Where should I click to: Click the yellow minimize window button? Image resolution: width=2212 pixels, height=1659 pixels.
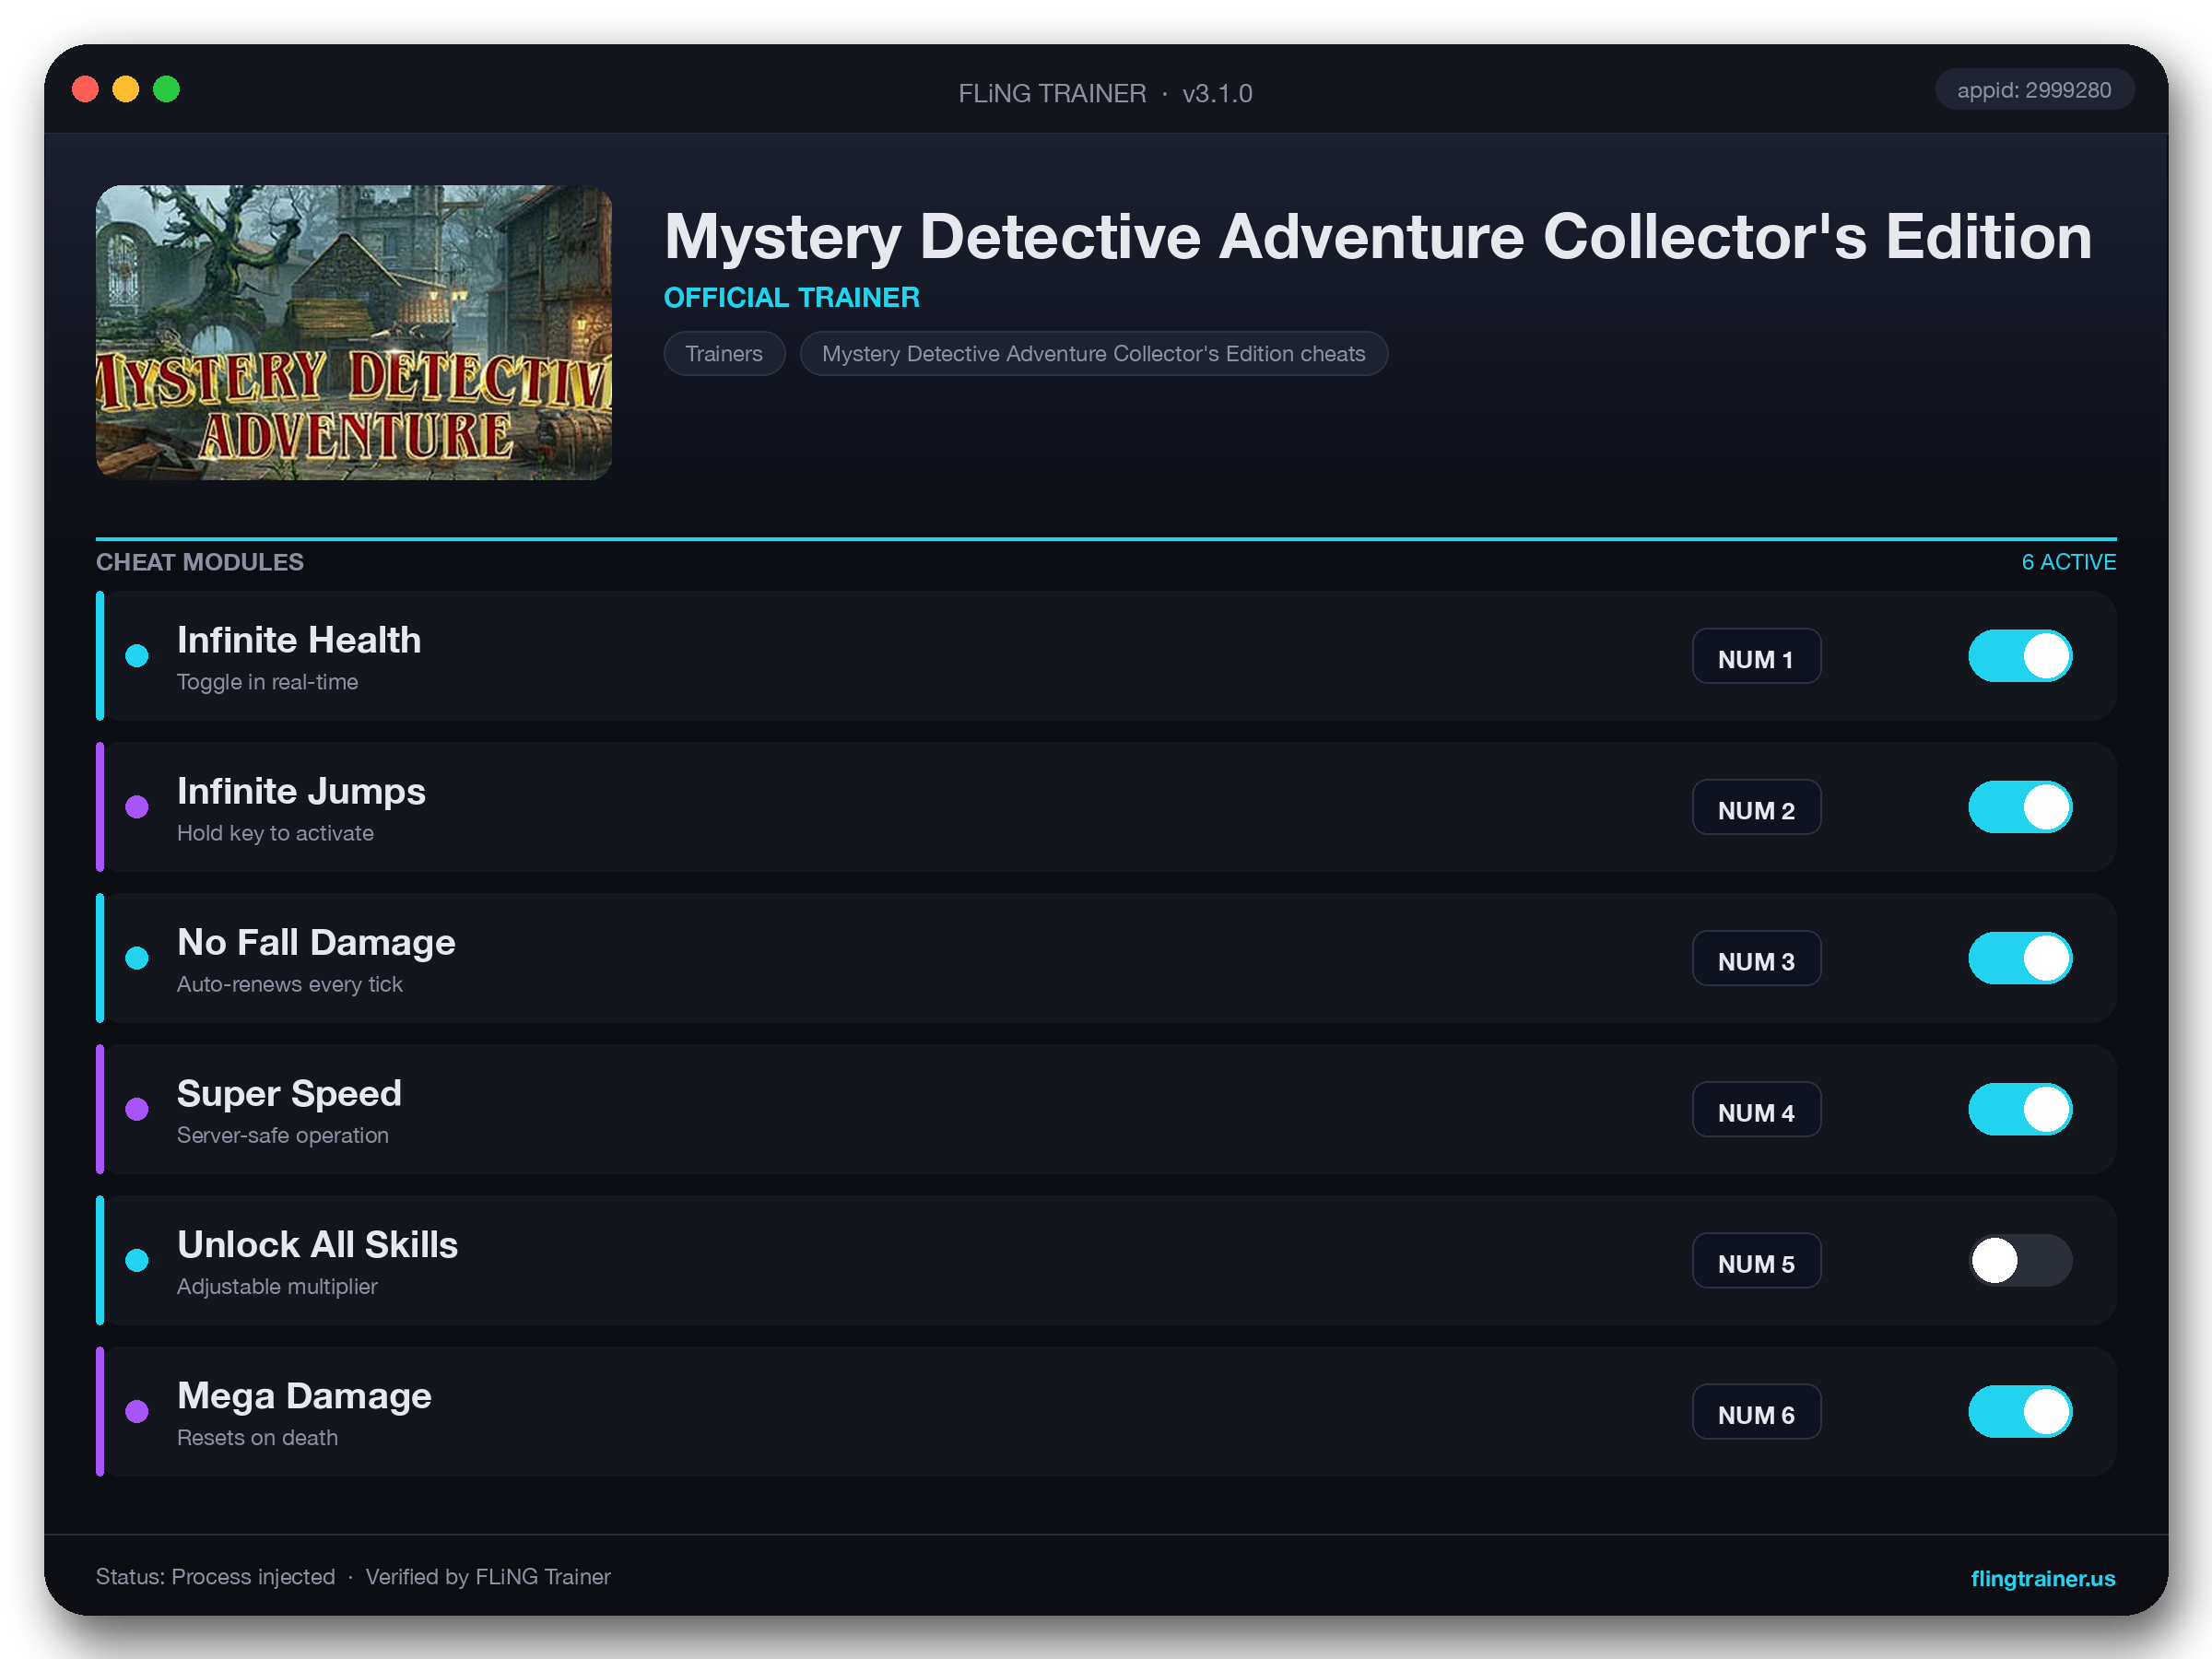tap(126, 90)
